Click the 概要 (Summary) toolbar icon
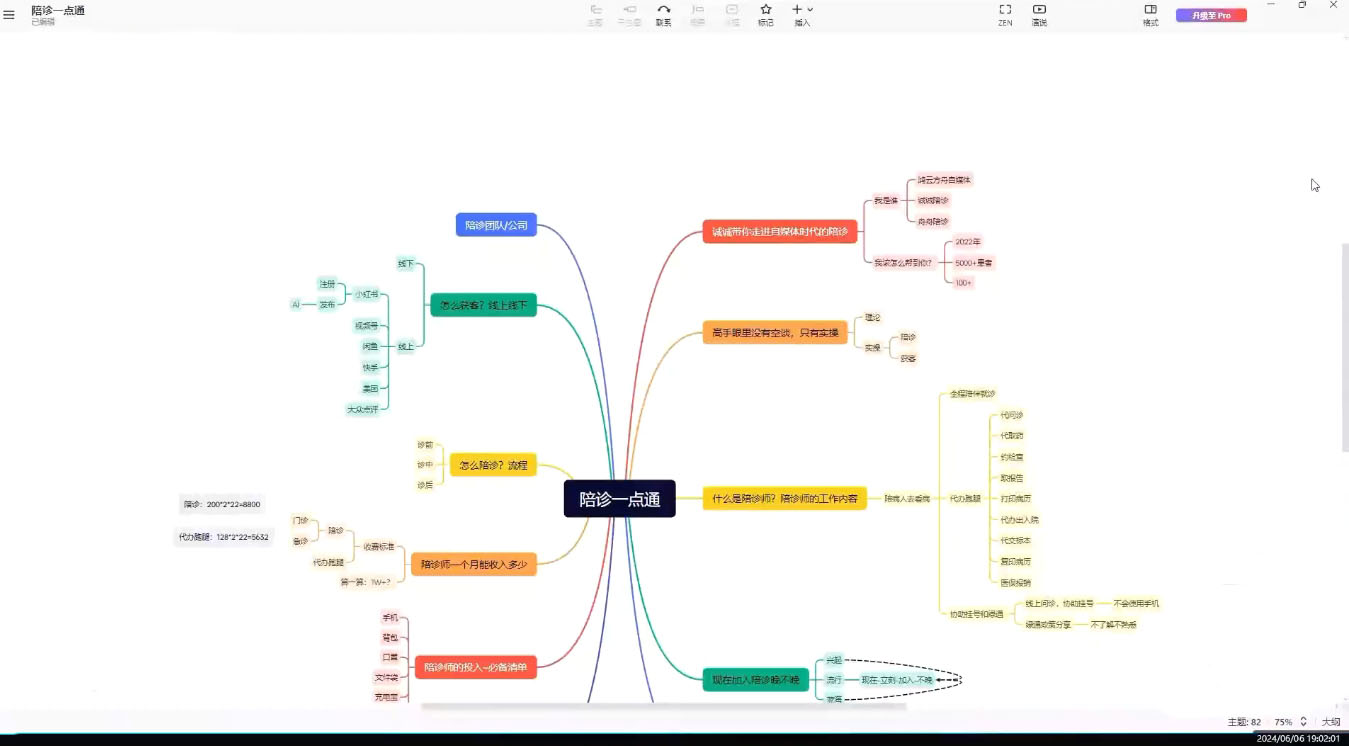The width and height of the screenshot is (1349, 746). pyautogui.click(x=698, y=14)
